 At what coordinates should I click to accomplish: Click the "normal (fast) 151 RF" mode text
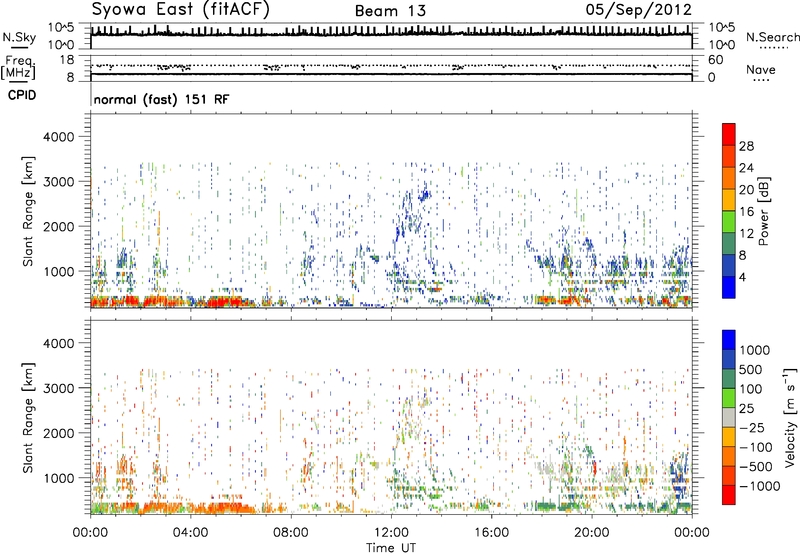pyautogui.click(x=162, y=99)
